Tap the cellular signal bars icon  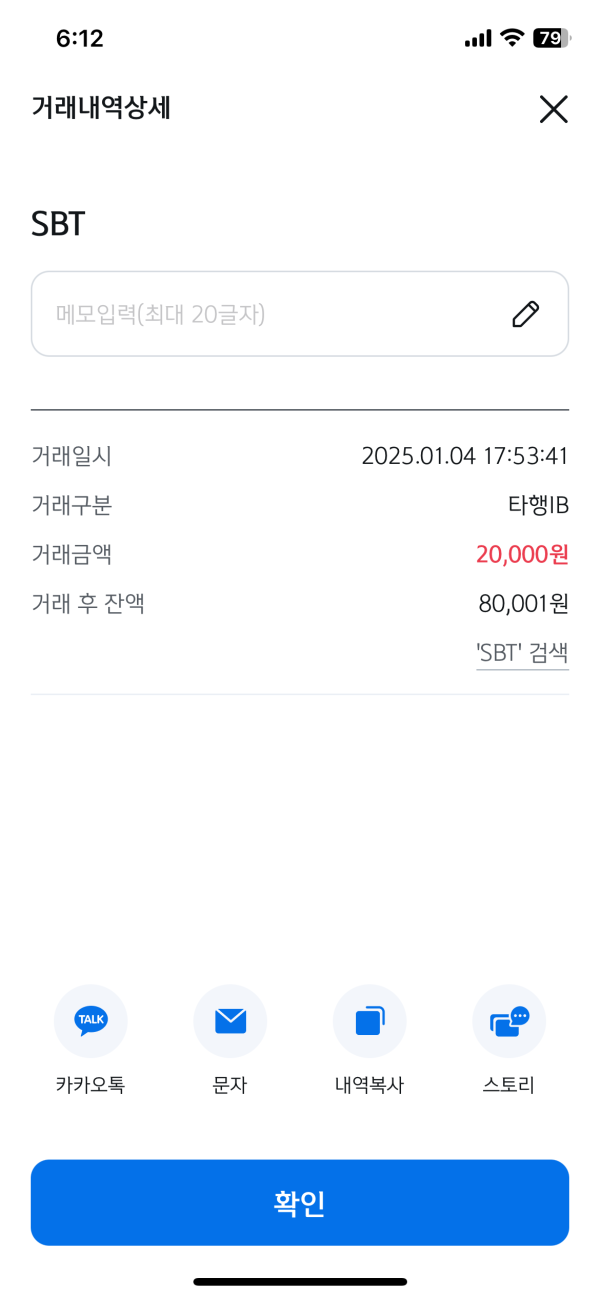(x=478, y=39)
